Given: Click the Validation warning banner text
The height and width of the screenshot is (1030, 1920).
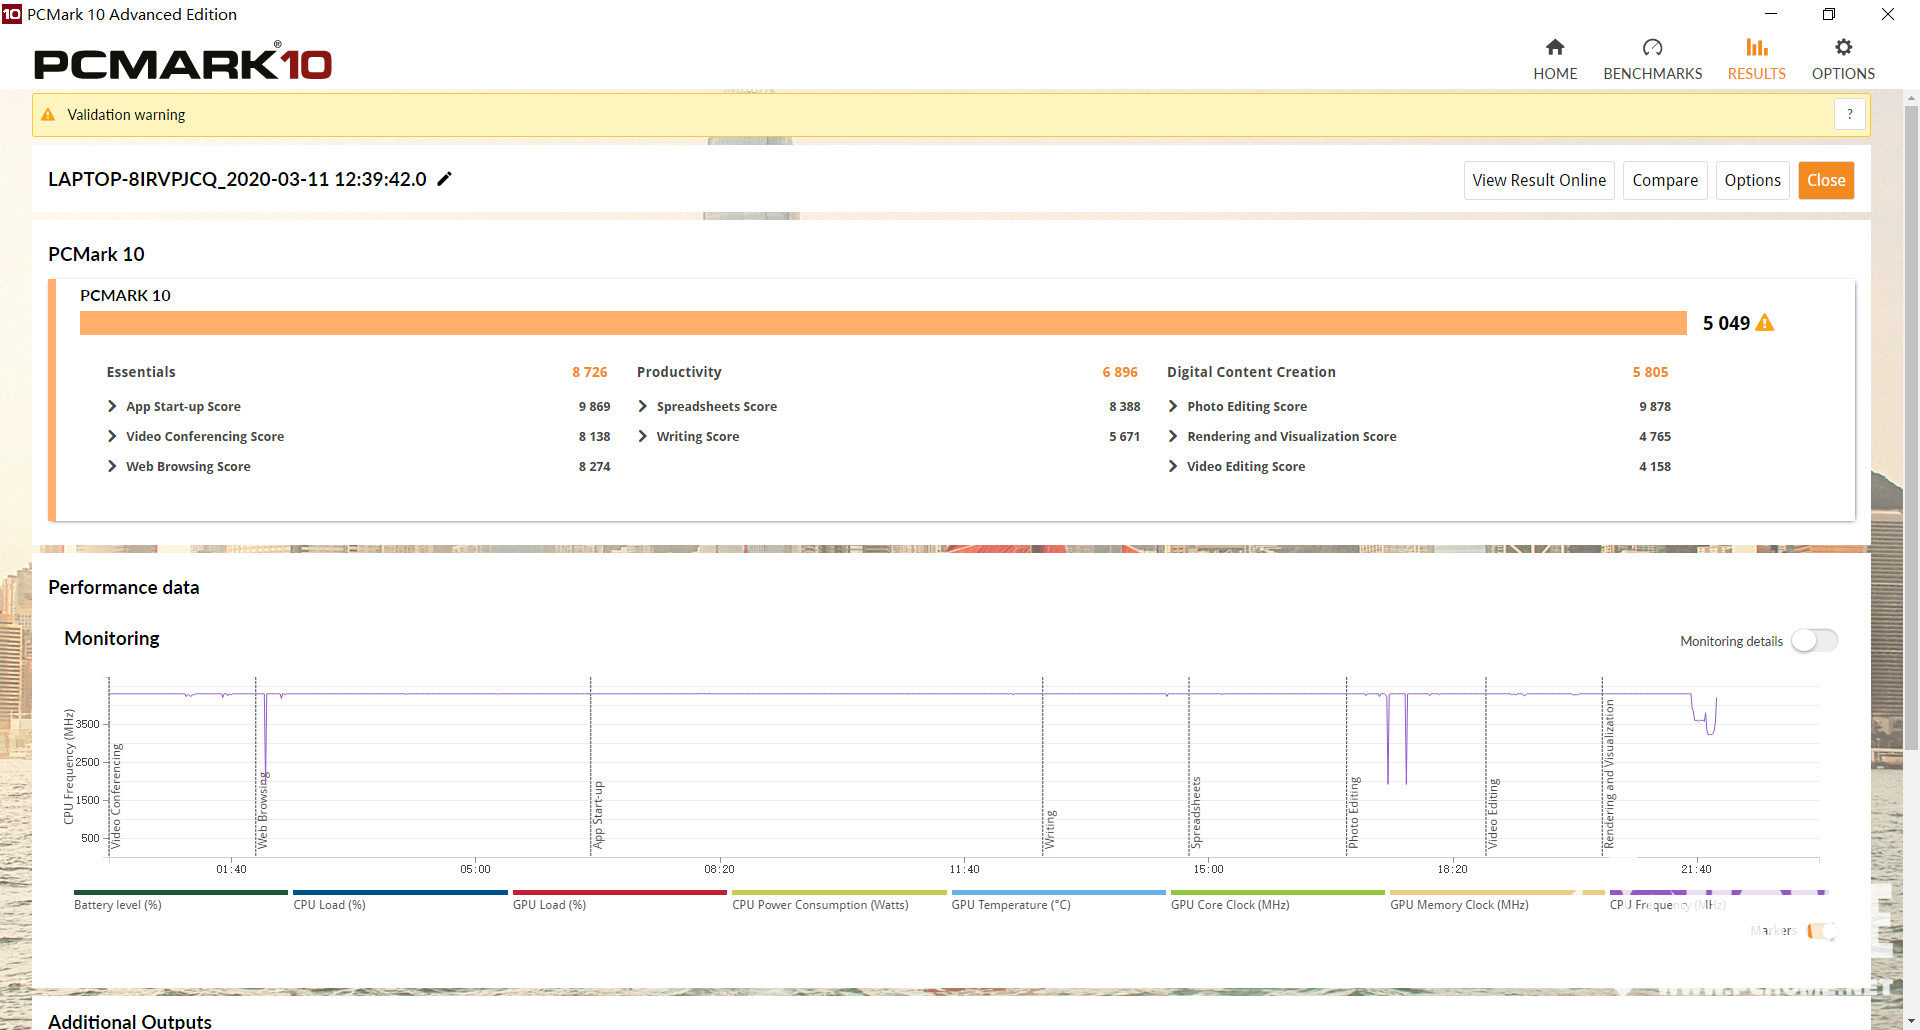Looking at the screenshot, I should [126, 115].
